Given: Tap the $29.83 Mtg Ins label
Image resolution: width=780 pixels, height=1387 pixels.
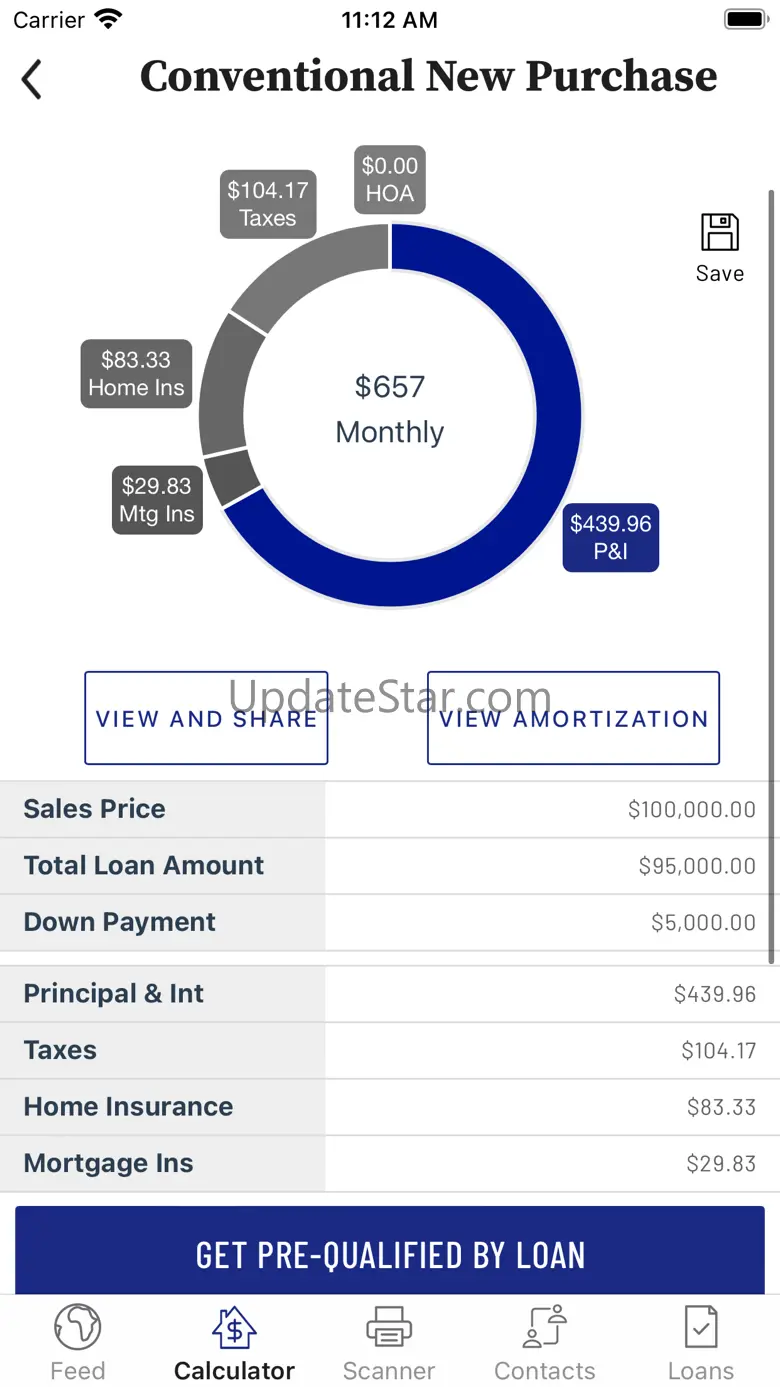Looking at the screenshot, I should [157, 500].
